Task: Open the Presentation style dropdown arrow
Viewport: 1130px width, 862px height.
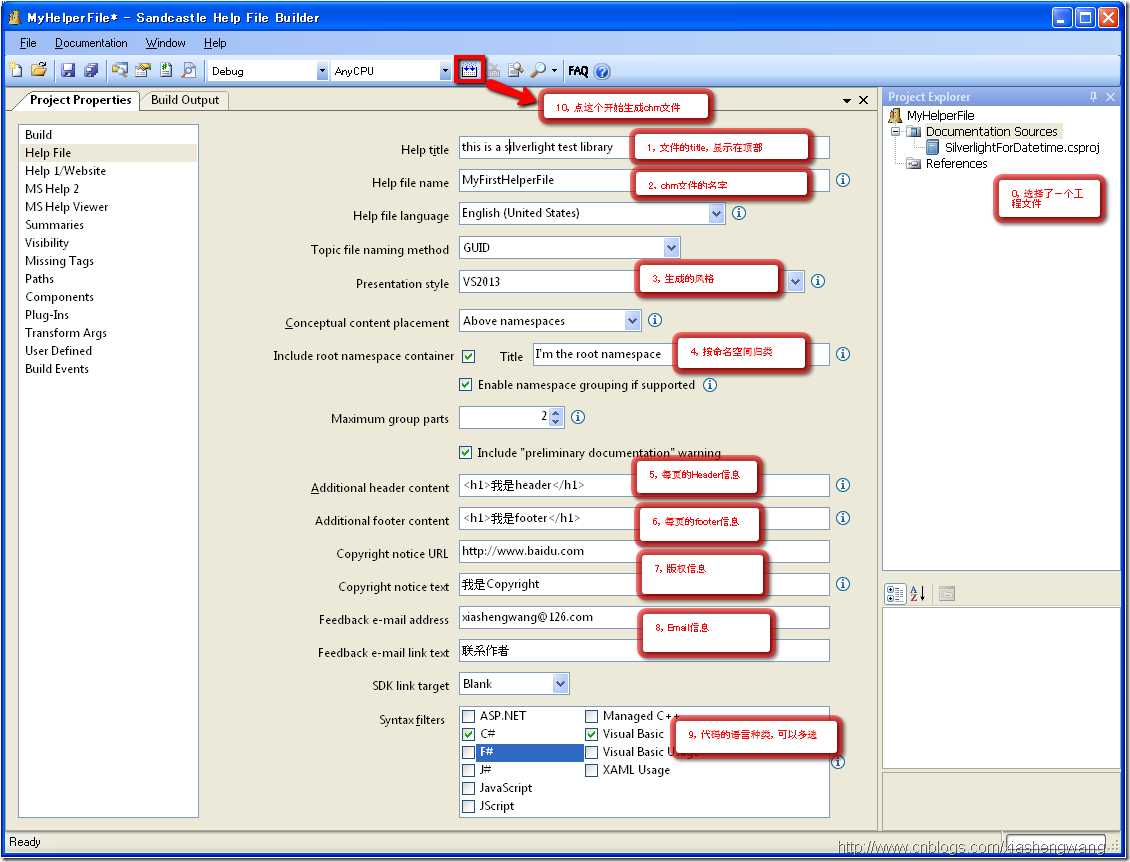Action: pyautogui.click(x=794, y=281)
